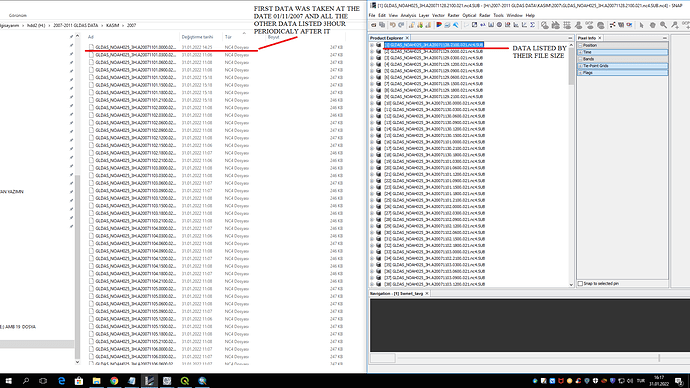This screenshot has width=690, height=388.
Task: Collapse the Bands section in Pixel Info
Action: 580,59
